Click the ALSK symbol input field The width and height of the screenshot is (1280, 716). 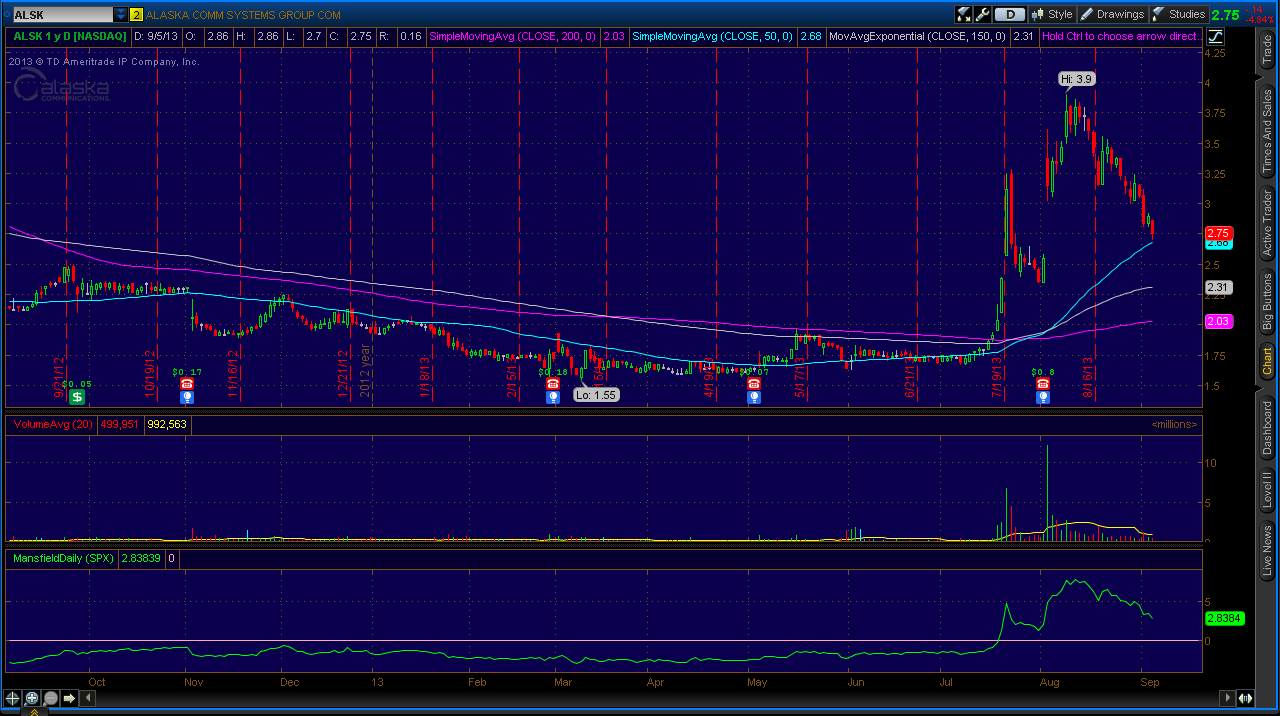coord(60,15)
